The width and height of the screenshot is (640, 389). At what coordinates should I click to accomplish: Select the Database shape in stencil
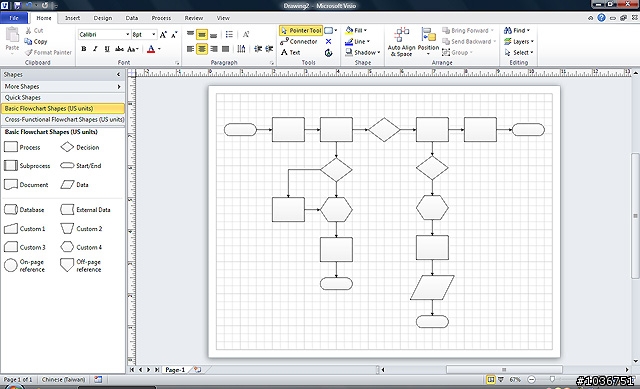(24, 210)
